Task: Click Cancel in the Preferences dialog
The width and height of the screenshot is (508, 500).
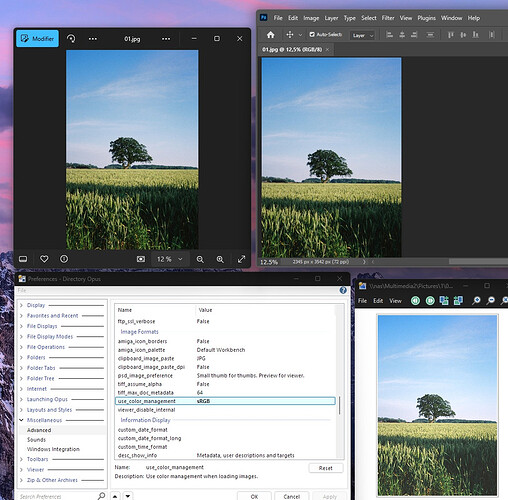Action: pyautogui.click(x=292, y=496)
